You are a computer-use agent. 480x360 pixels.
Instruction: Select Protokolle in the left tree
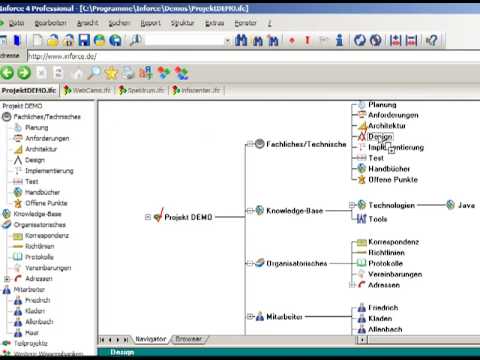click(39, 257)
